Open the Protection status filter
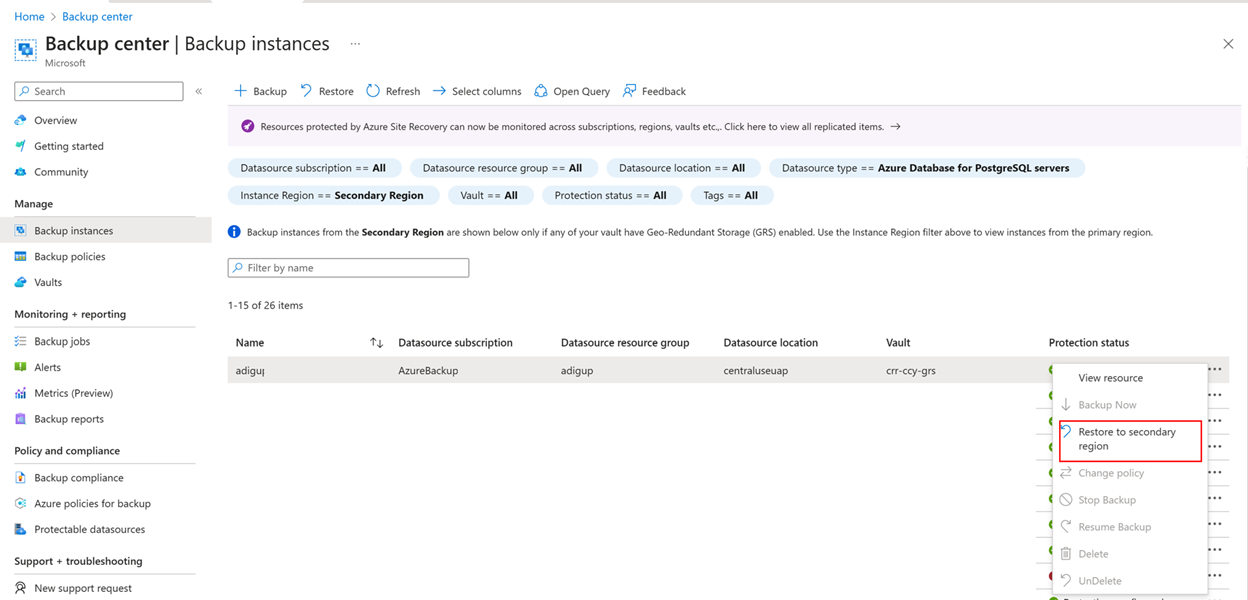The width and height of the screenshot is (1248, 600). [612, 195]
